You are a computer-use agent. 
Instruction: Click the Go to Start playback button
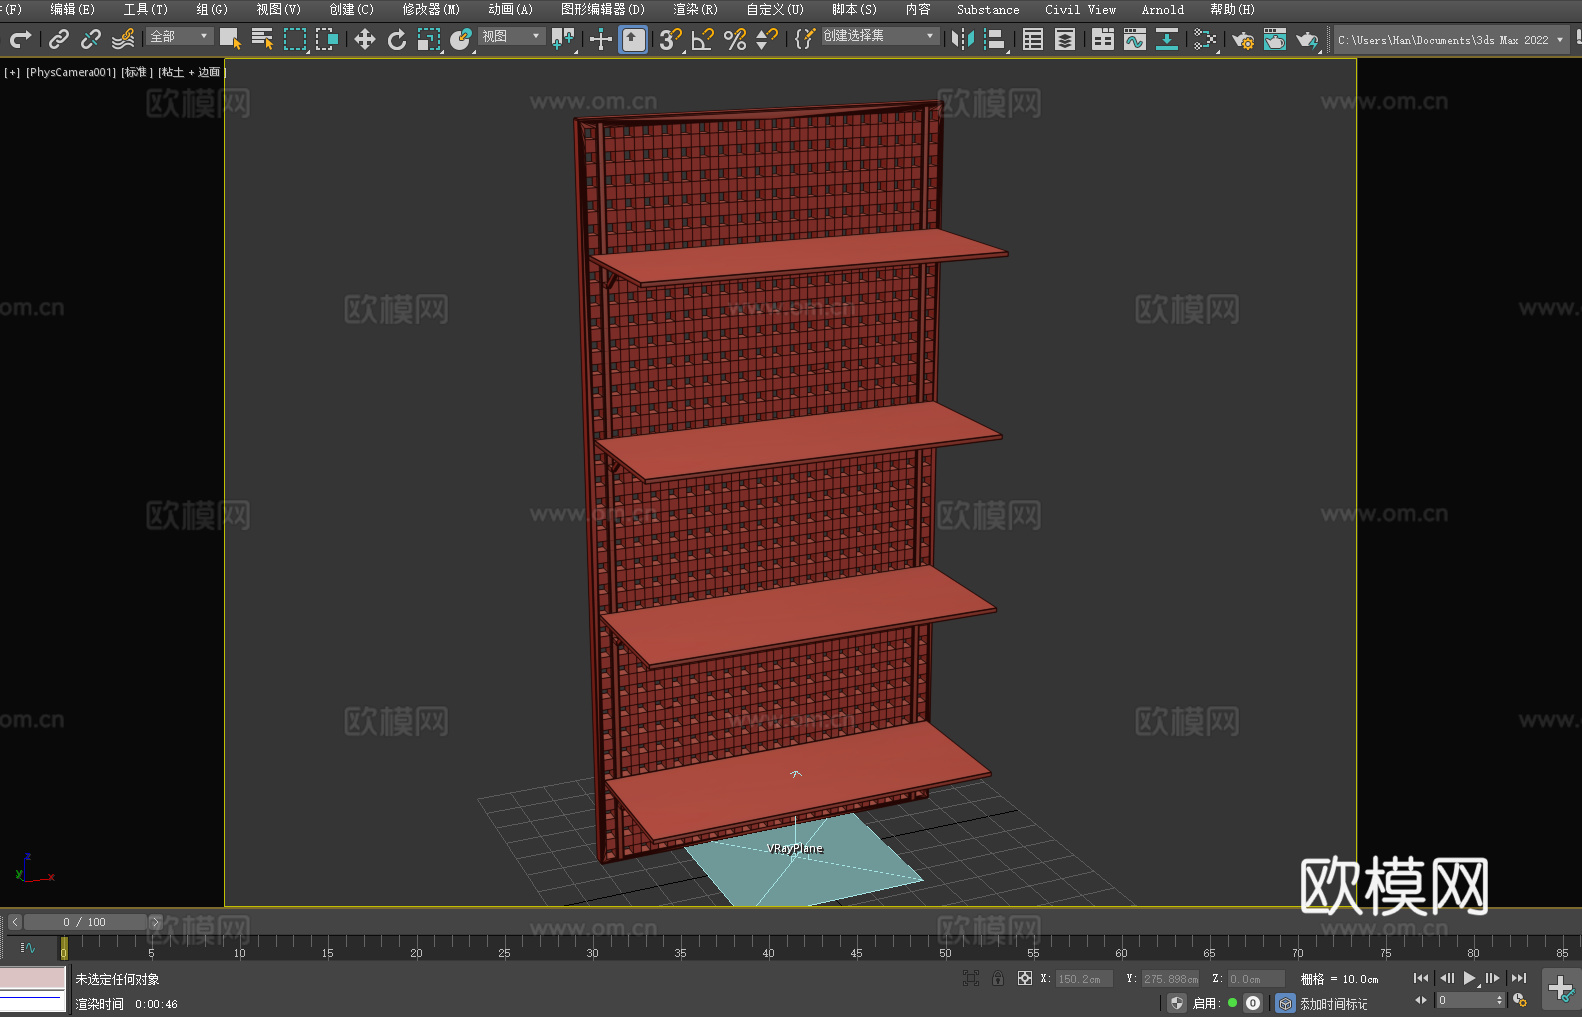[x=1420, y=978]
